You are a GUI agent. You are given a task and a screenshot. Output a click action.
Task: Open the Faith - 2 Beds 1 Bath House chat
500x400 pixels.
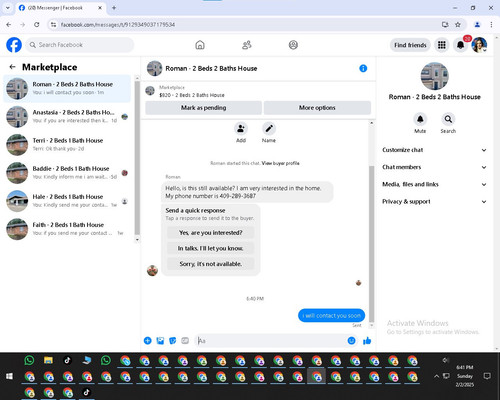67,229
